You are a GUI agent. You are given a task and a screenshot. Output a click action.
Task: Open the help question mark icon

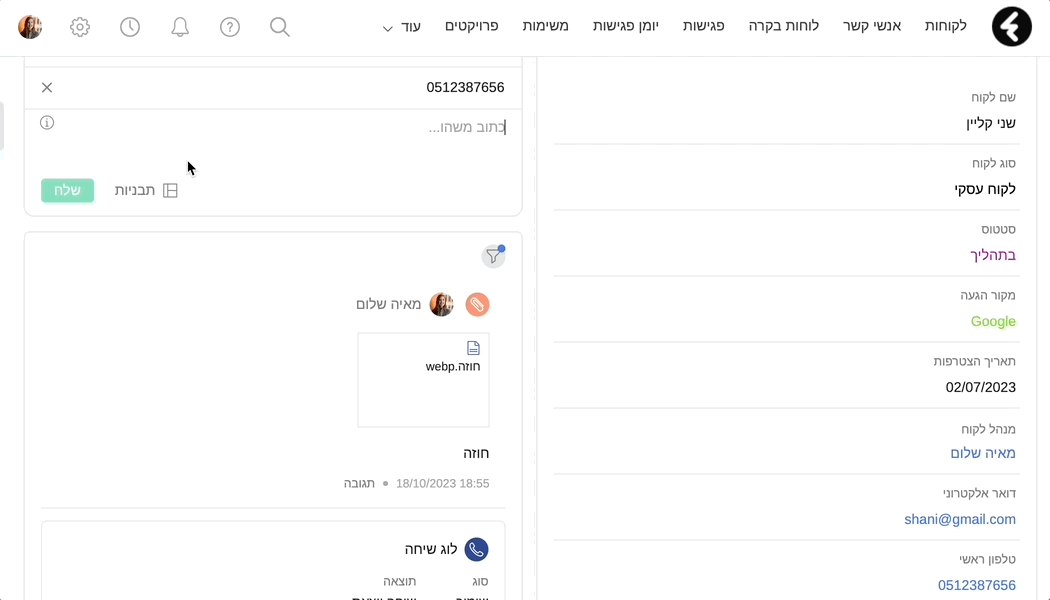coord(230,27)
